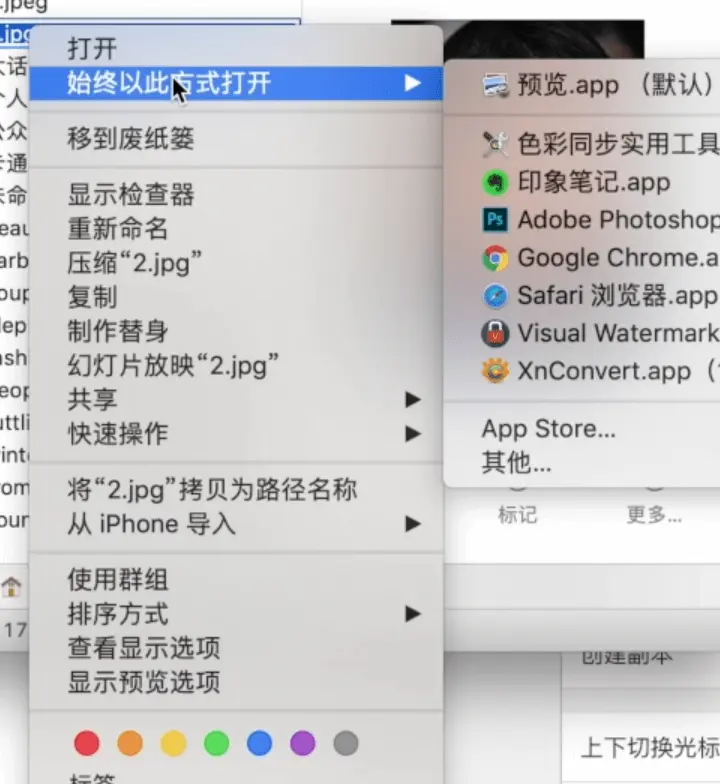
Task: Select 查看显示选项 menu item
Action: [x=236, y=648]
